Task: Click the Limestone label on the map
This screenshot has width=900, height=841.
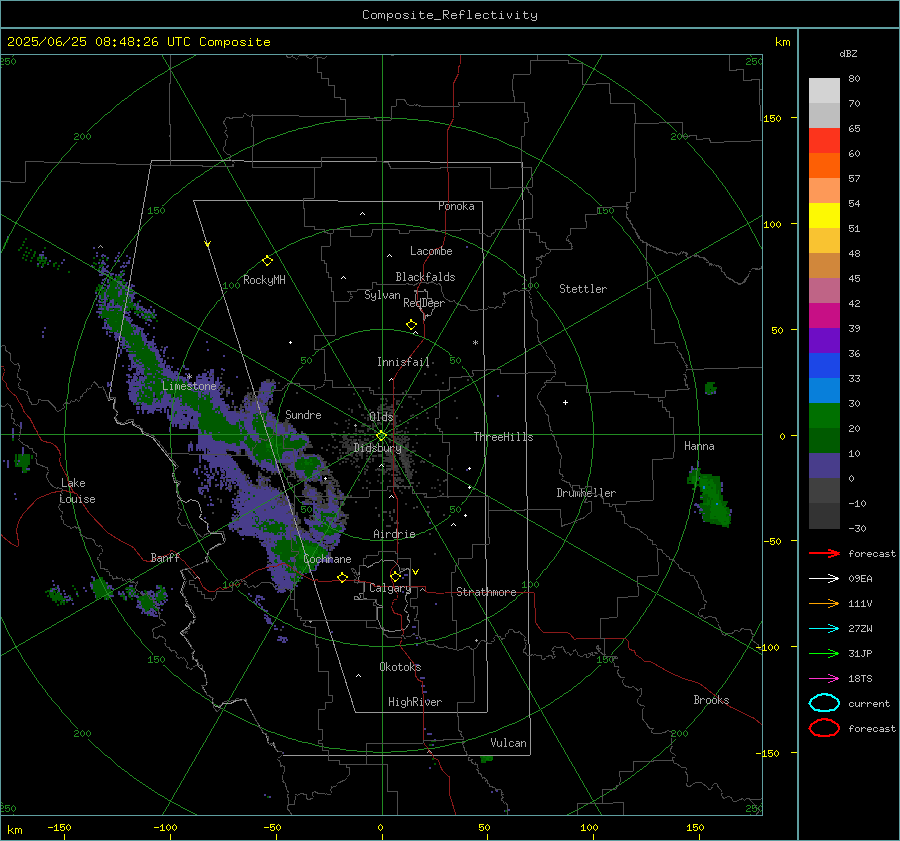Action: pos(189,386)
